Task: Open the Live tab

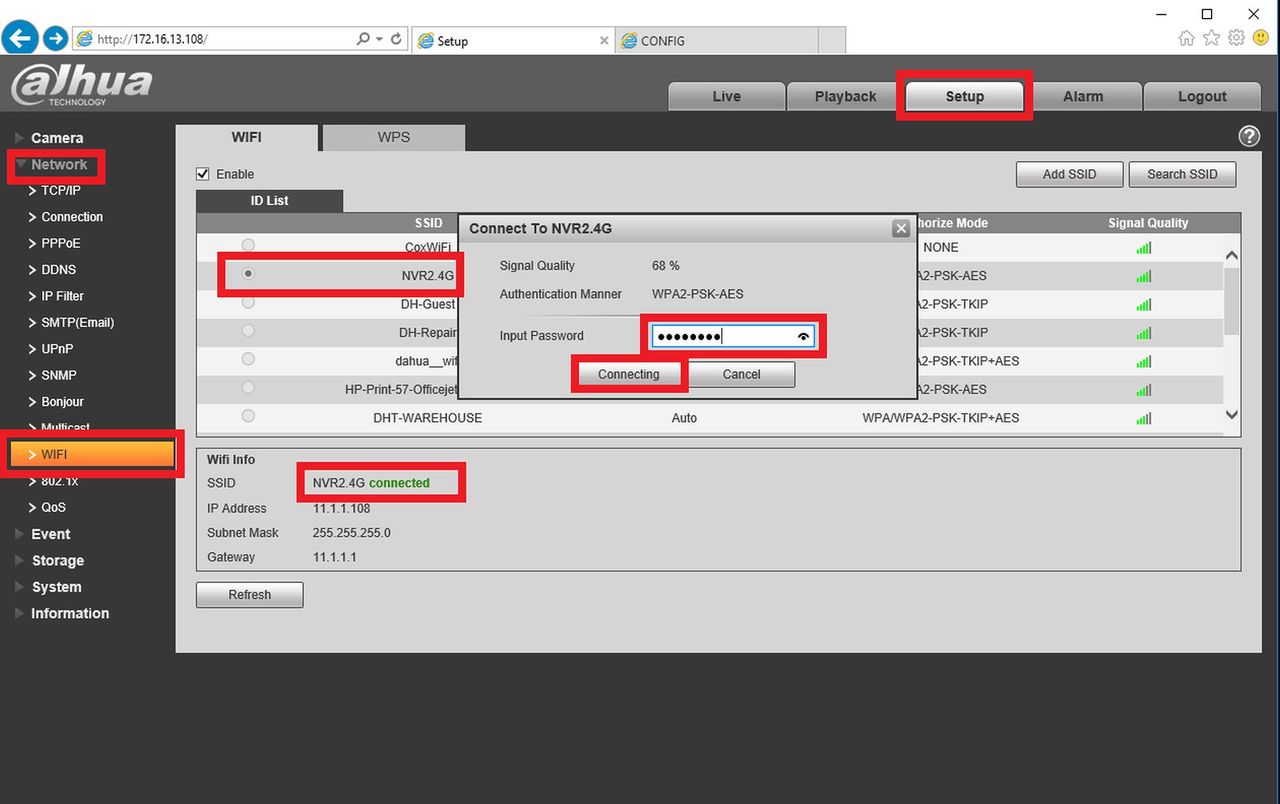Action: tap(726, 96)
